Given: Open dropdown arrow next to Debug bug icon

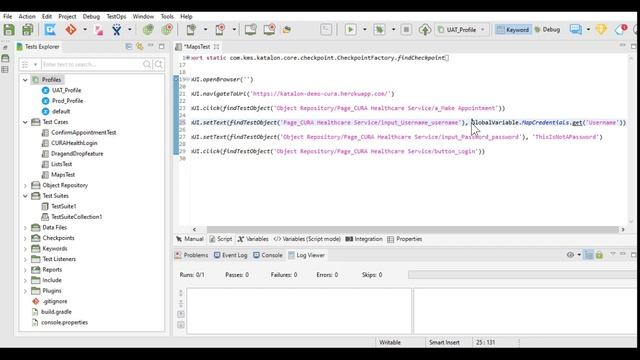Looking at the screenshot, I should [393, 29].
